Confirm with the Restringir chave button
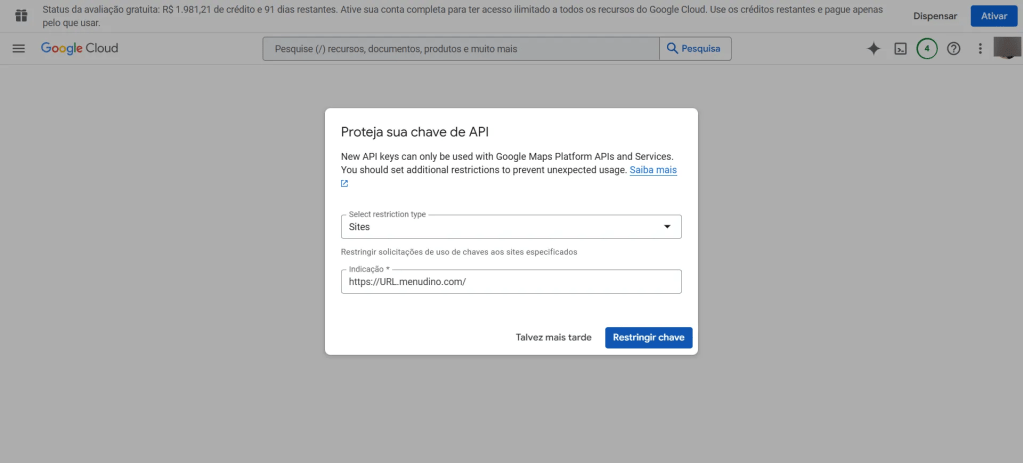The width and height of the screenshot is (1023, 463). (x=648, y=338)
